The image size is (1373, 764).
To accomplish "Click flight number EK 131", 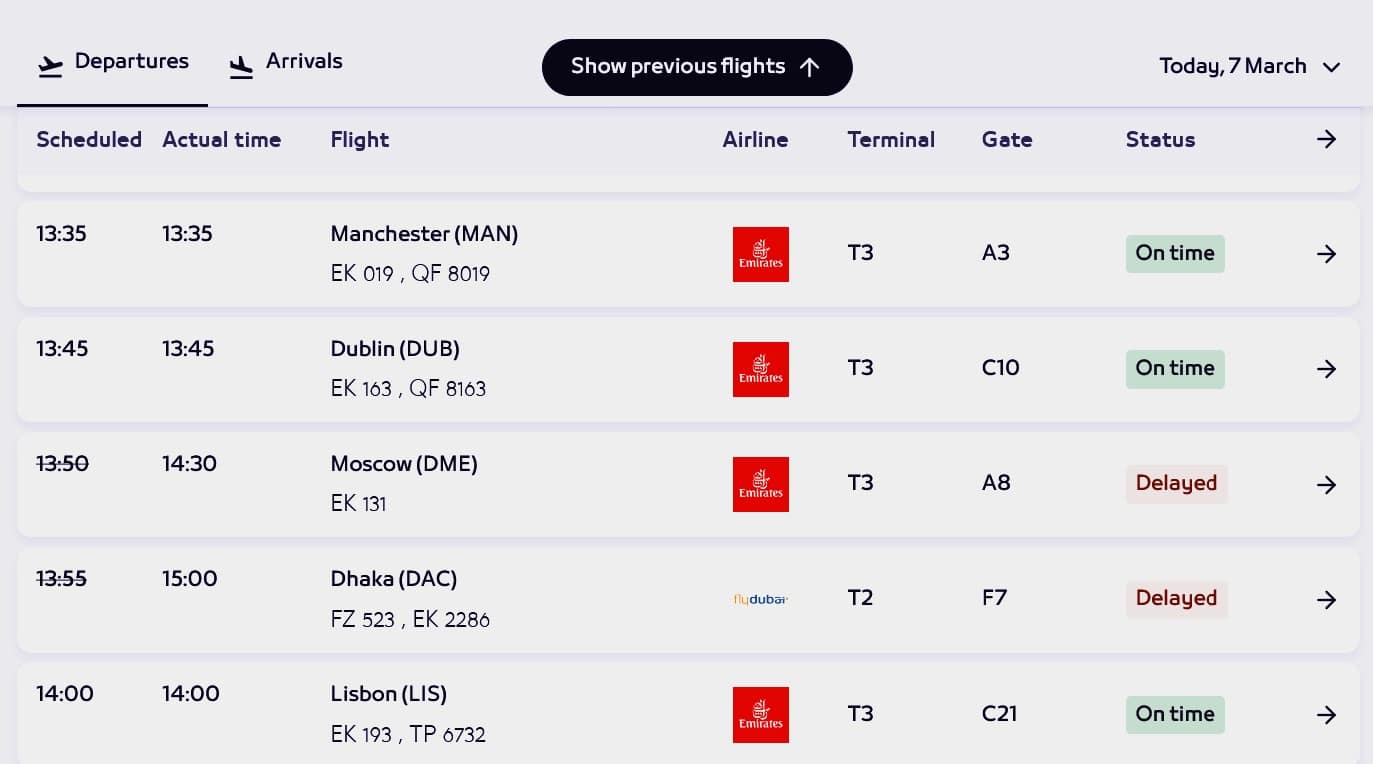I will click(359, 504).
